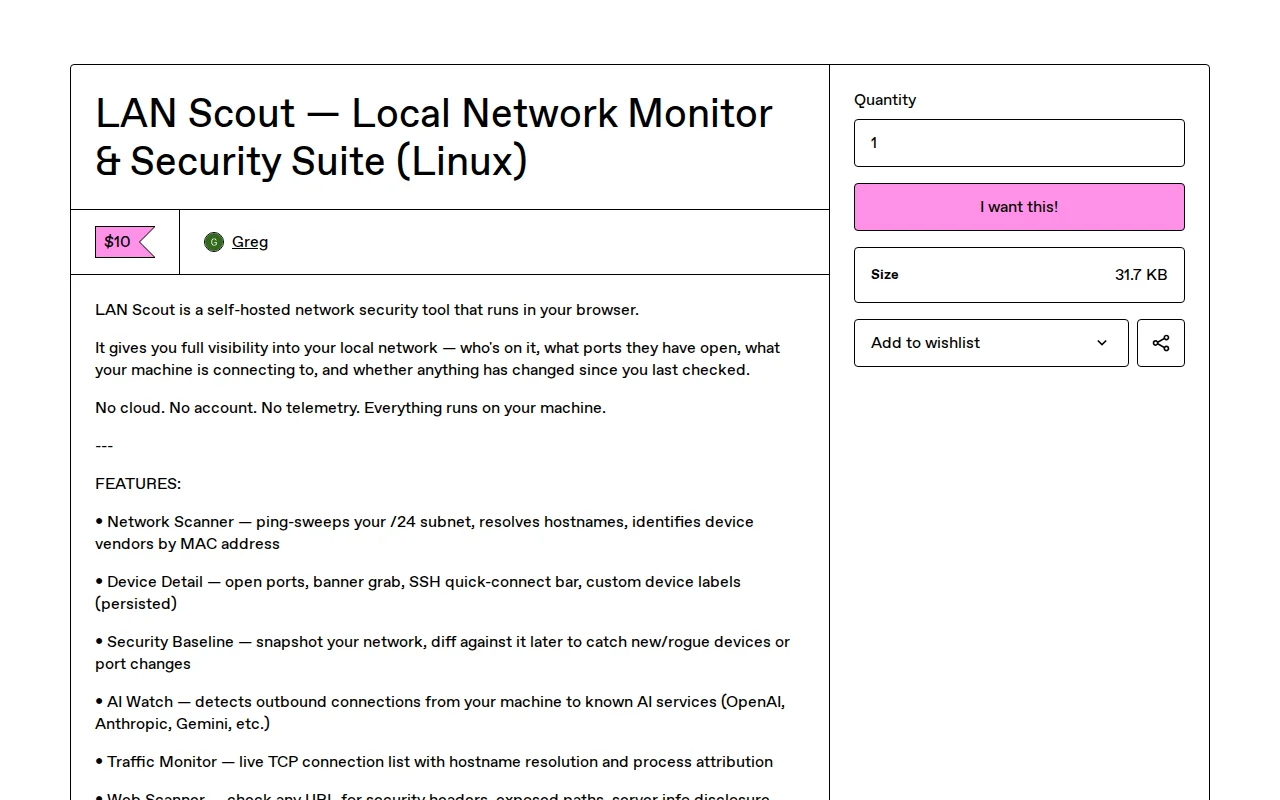The width and height of the screenshot is (1280, 800).
Task: Expand the Add to wishlist dropdown
Action: point(991,343)
